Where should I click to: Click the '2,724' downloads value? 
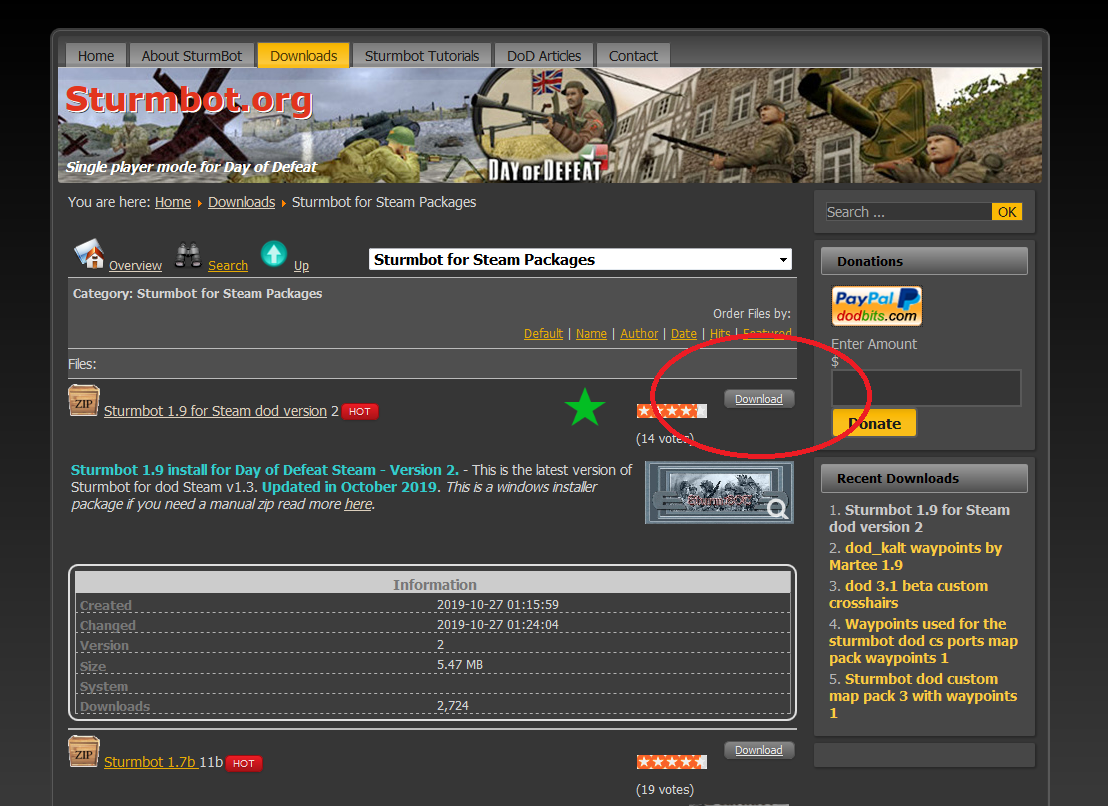point(452,706)
